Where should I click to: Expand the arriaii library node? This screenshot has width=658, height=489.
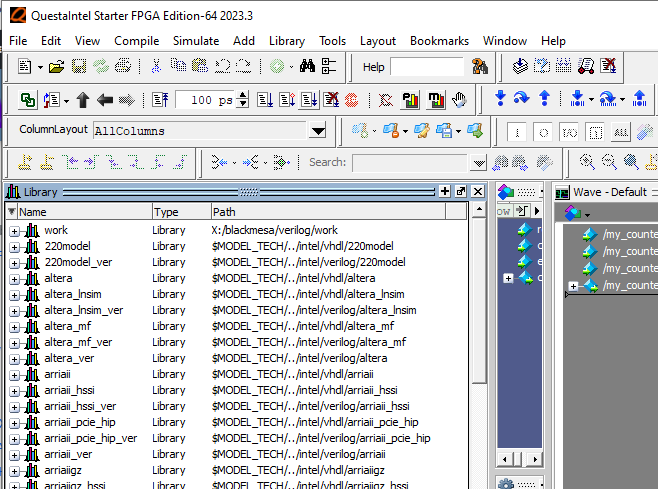click(14, 375)
